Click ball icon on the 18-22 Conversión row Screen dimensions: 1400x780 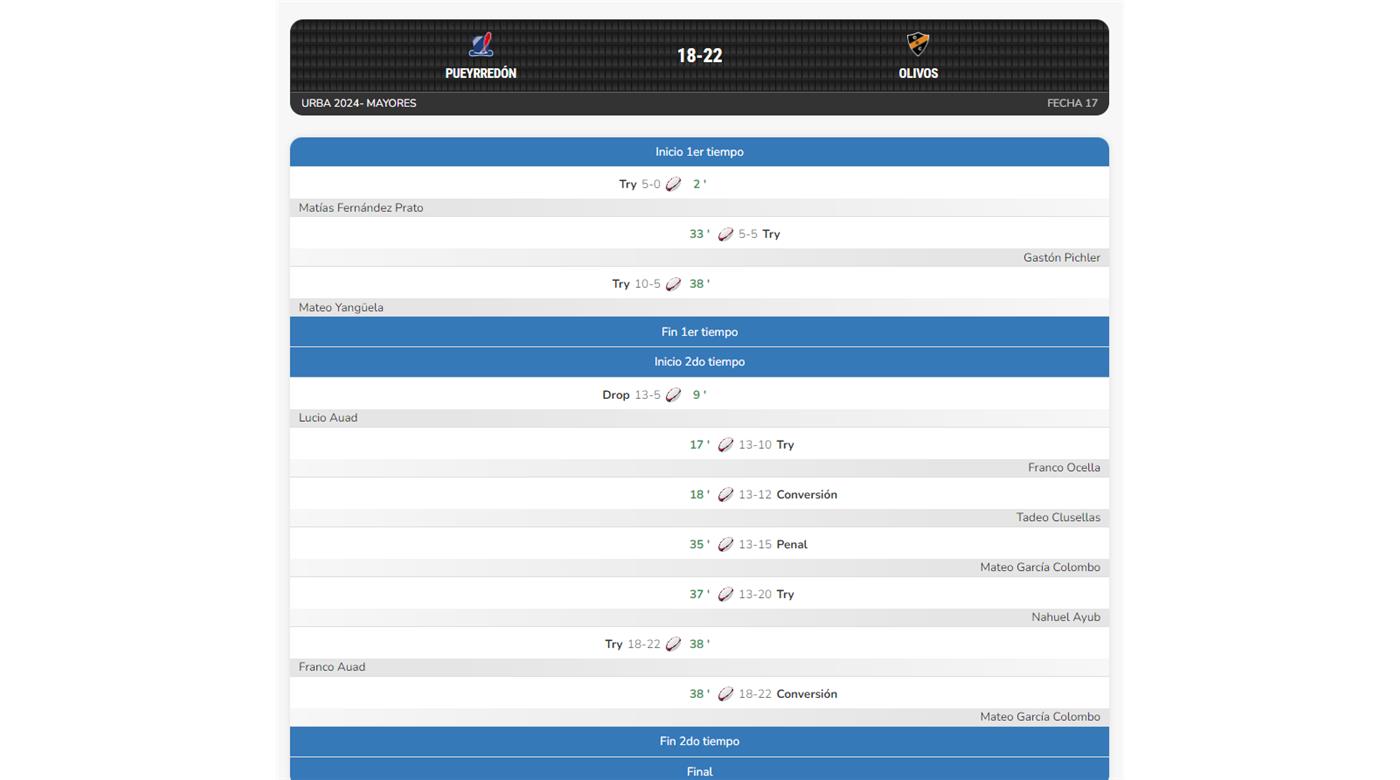coord(726,694)
